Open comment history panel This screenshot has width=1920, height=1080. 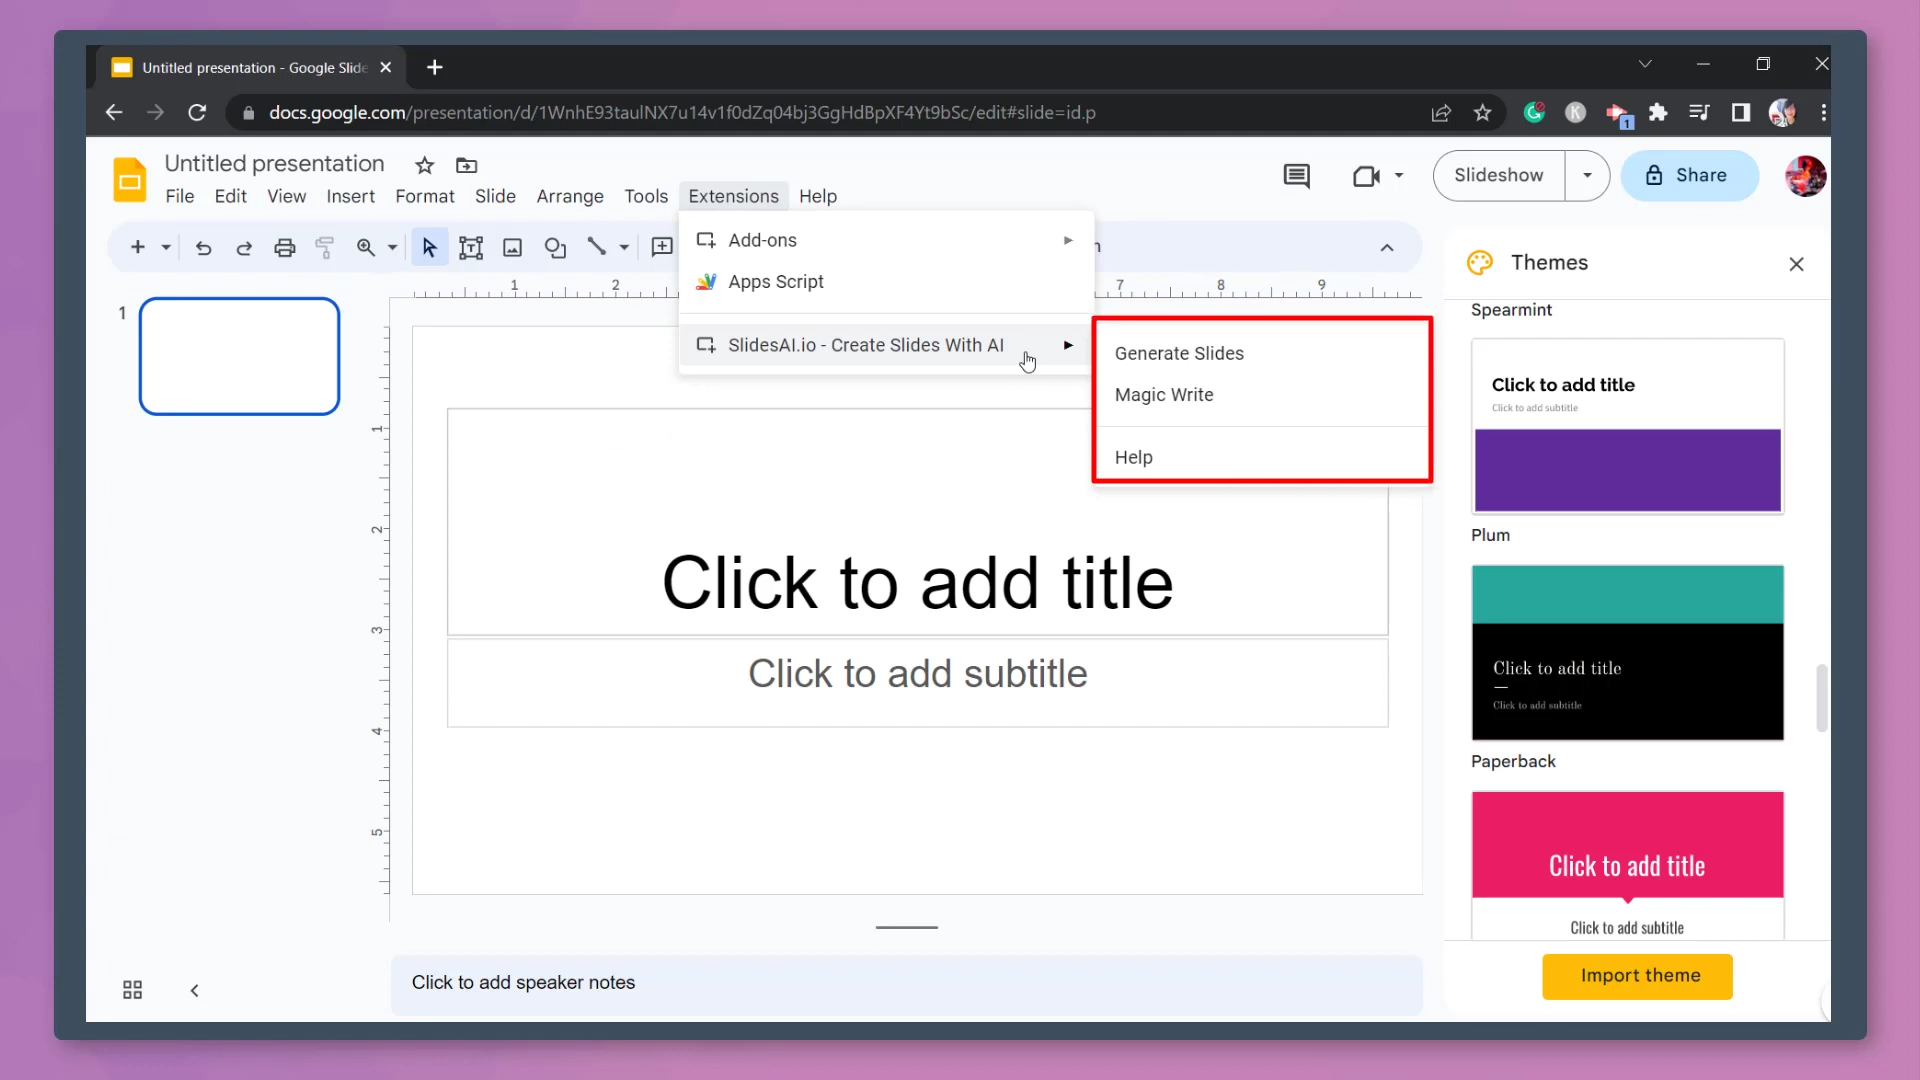click(x=1297, y=176)
